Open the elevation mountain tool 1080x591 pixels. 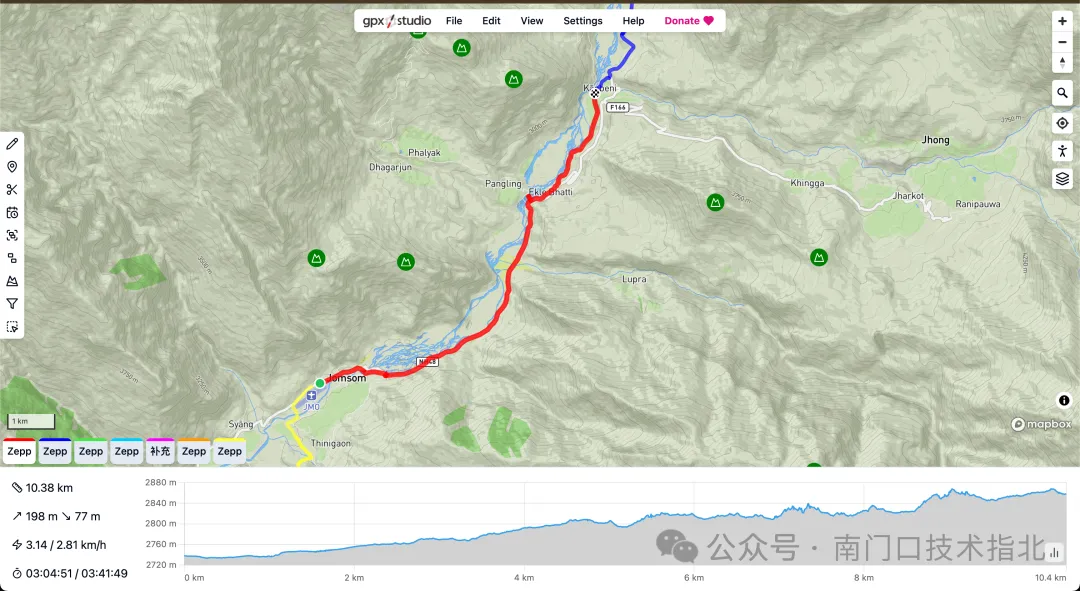pyautogui.click(x=12, y=280)
